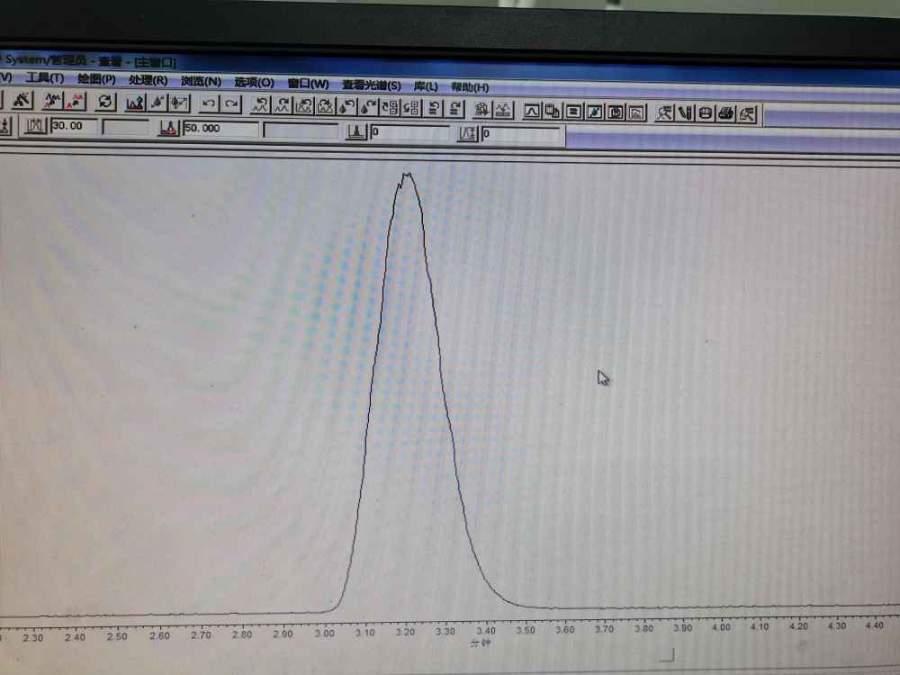Click the 分钟 axis title
This screenshot has width=900, height=675.
point(480,643)
